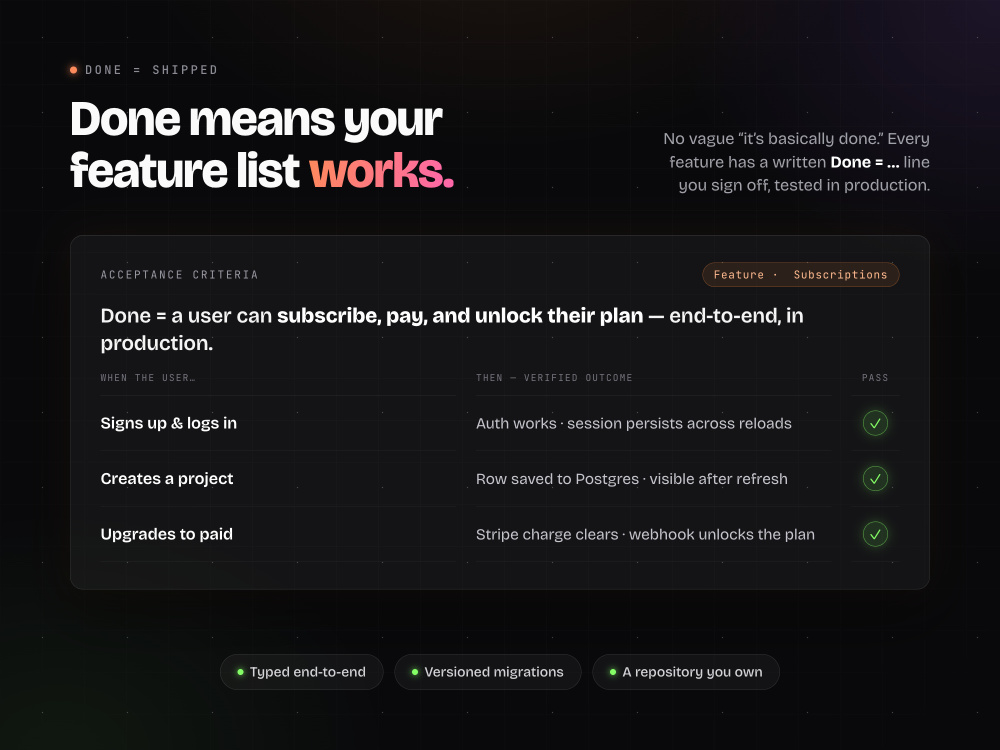Click the pass checkmark for Signs up & logs in
1000x750 pixels.
coord(875,423)
